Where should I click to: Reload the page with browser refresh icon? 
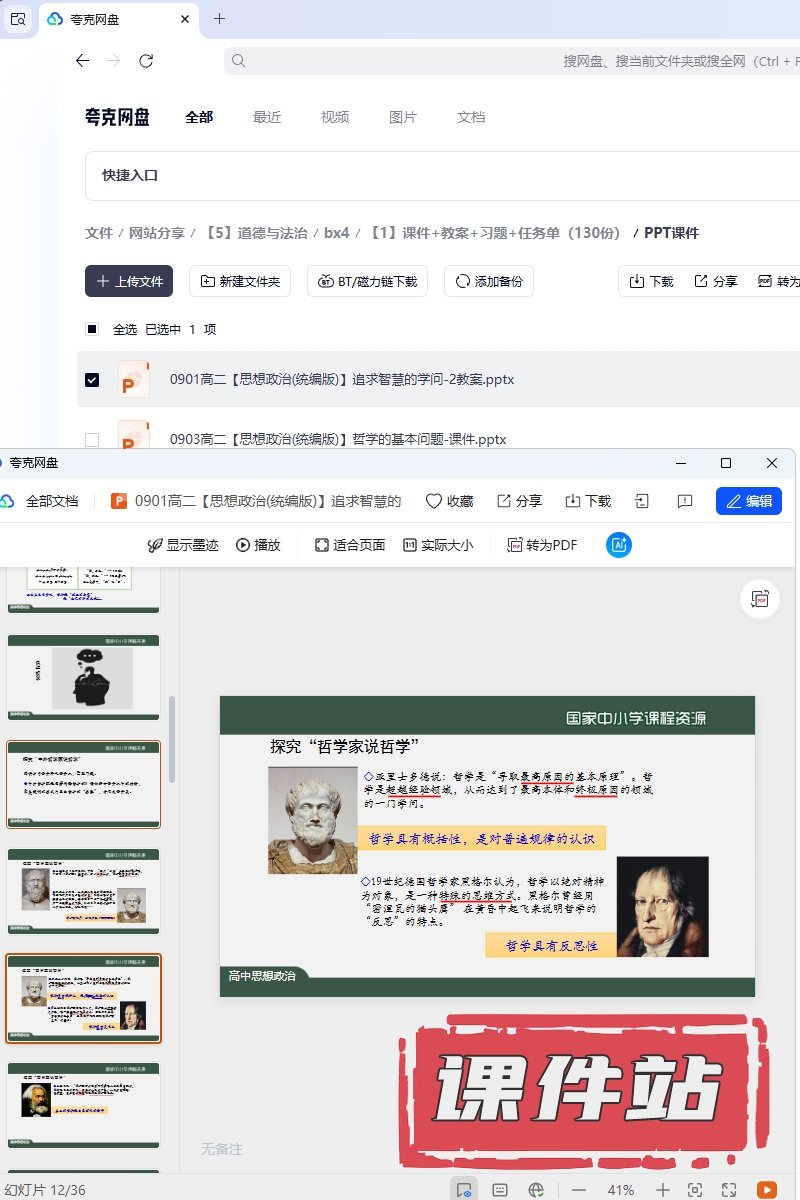pyautogui.click(x=146, y=61)
